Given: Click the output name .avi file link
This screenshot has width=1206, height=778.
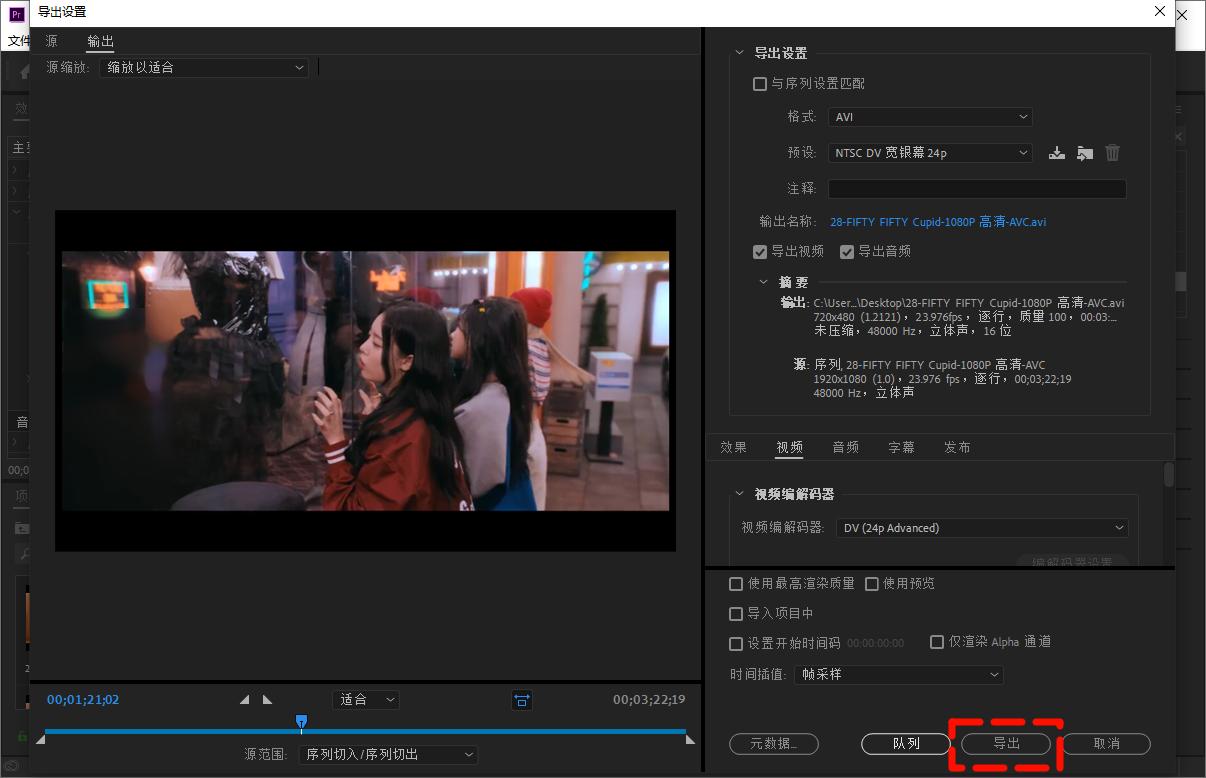Looking at the screenshot, I should click(x=937, y=222).
